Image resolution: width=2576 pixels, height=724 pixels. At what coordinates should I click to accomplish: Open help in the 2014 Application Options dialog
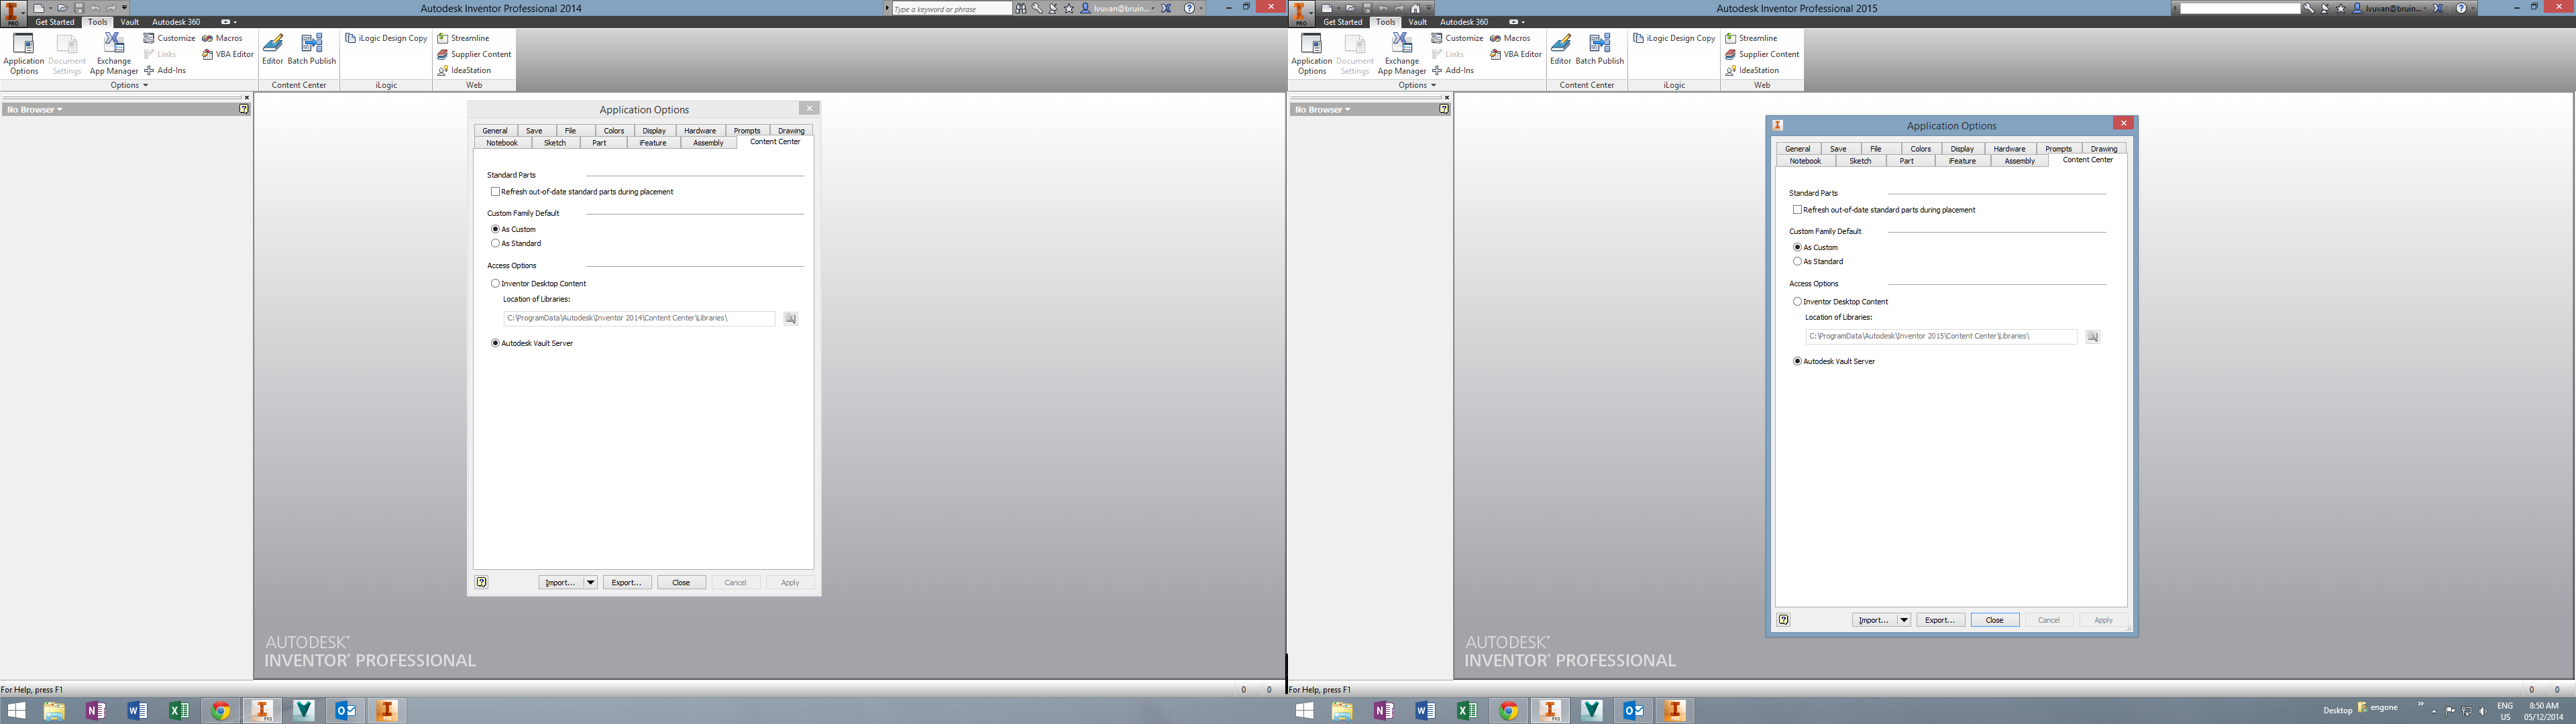pyautogui.click(x=481, y=582)
